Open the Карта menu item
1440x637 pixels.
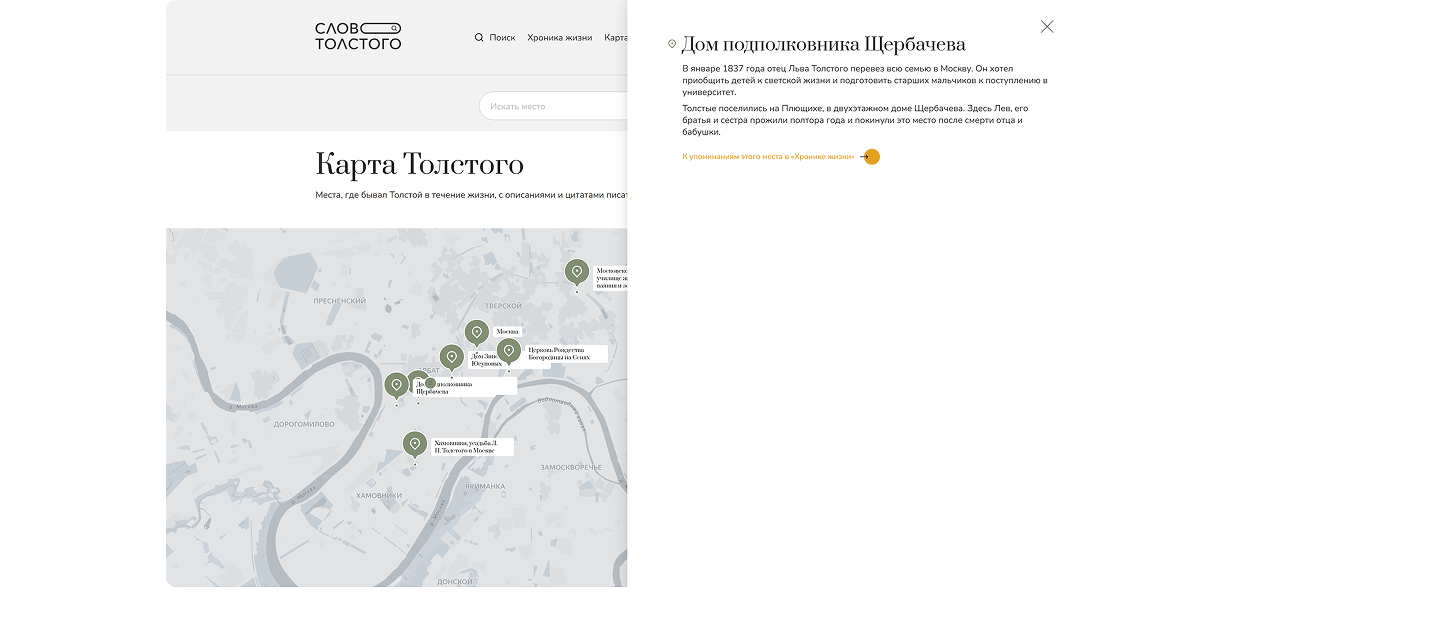click(615, 38)
